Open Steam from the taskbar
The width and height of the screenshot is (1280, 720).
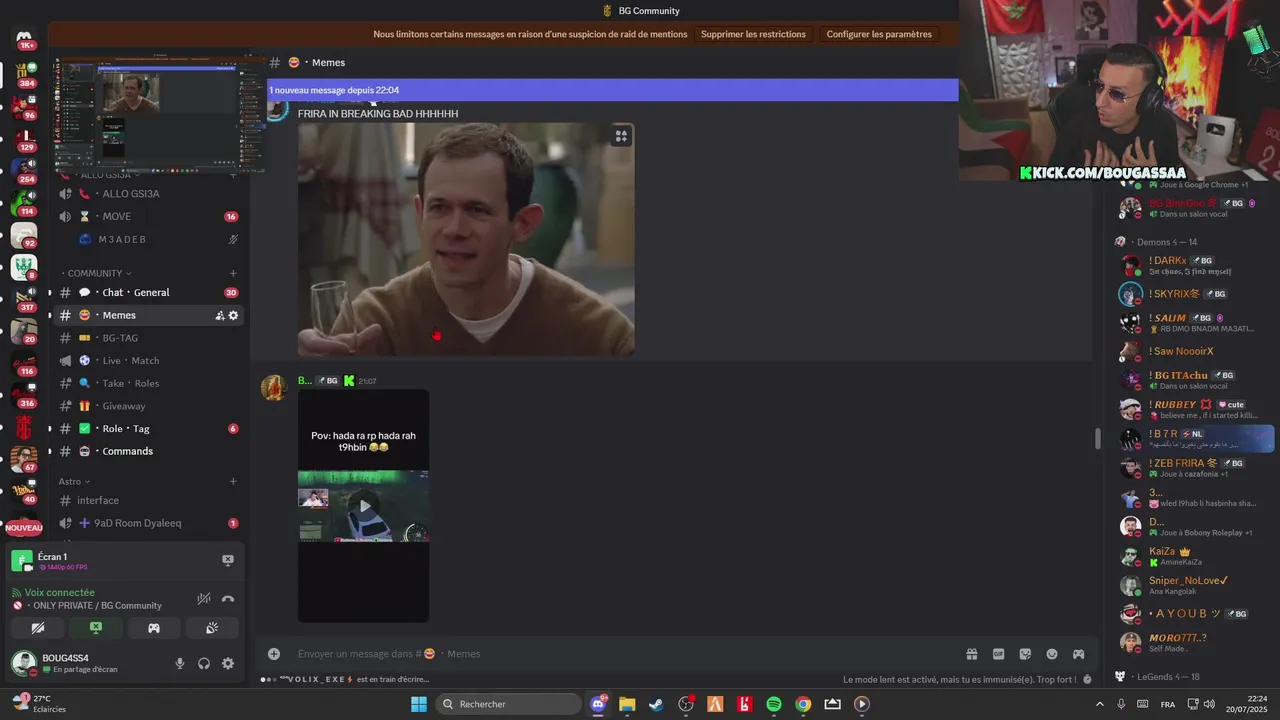click(656, 704)
